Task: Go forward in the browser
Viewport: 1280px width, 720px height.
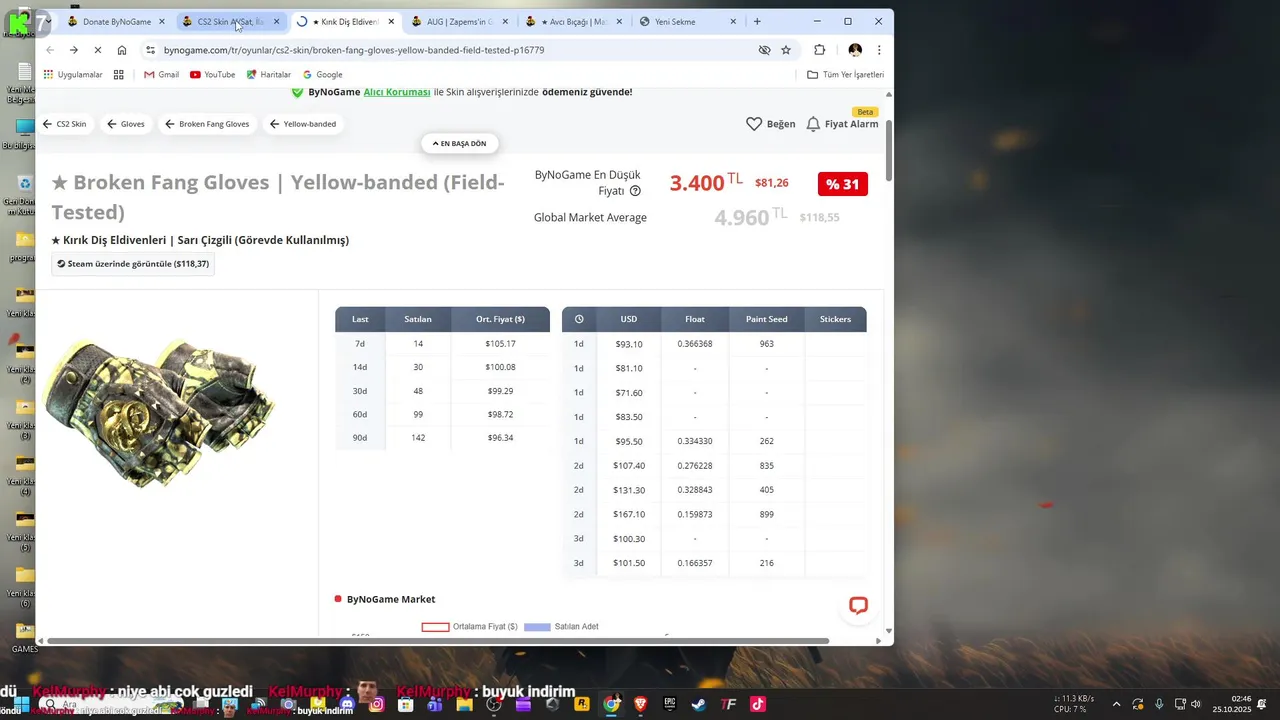Action: (74, 50)
